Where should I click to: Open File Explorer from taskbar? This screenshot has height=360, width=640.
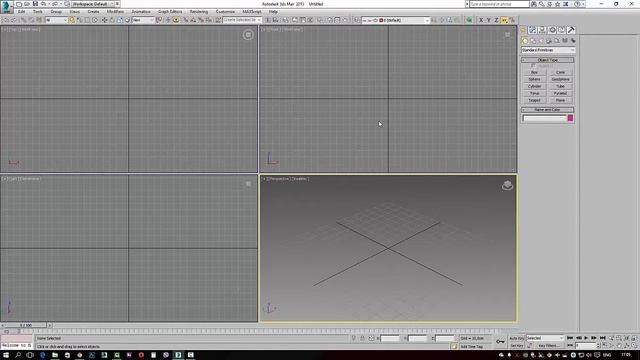click(55, 355)
